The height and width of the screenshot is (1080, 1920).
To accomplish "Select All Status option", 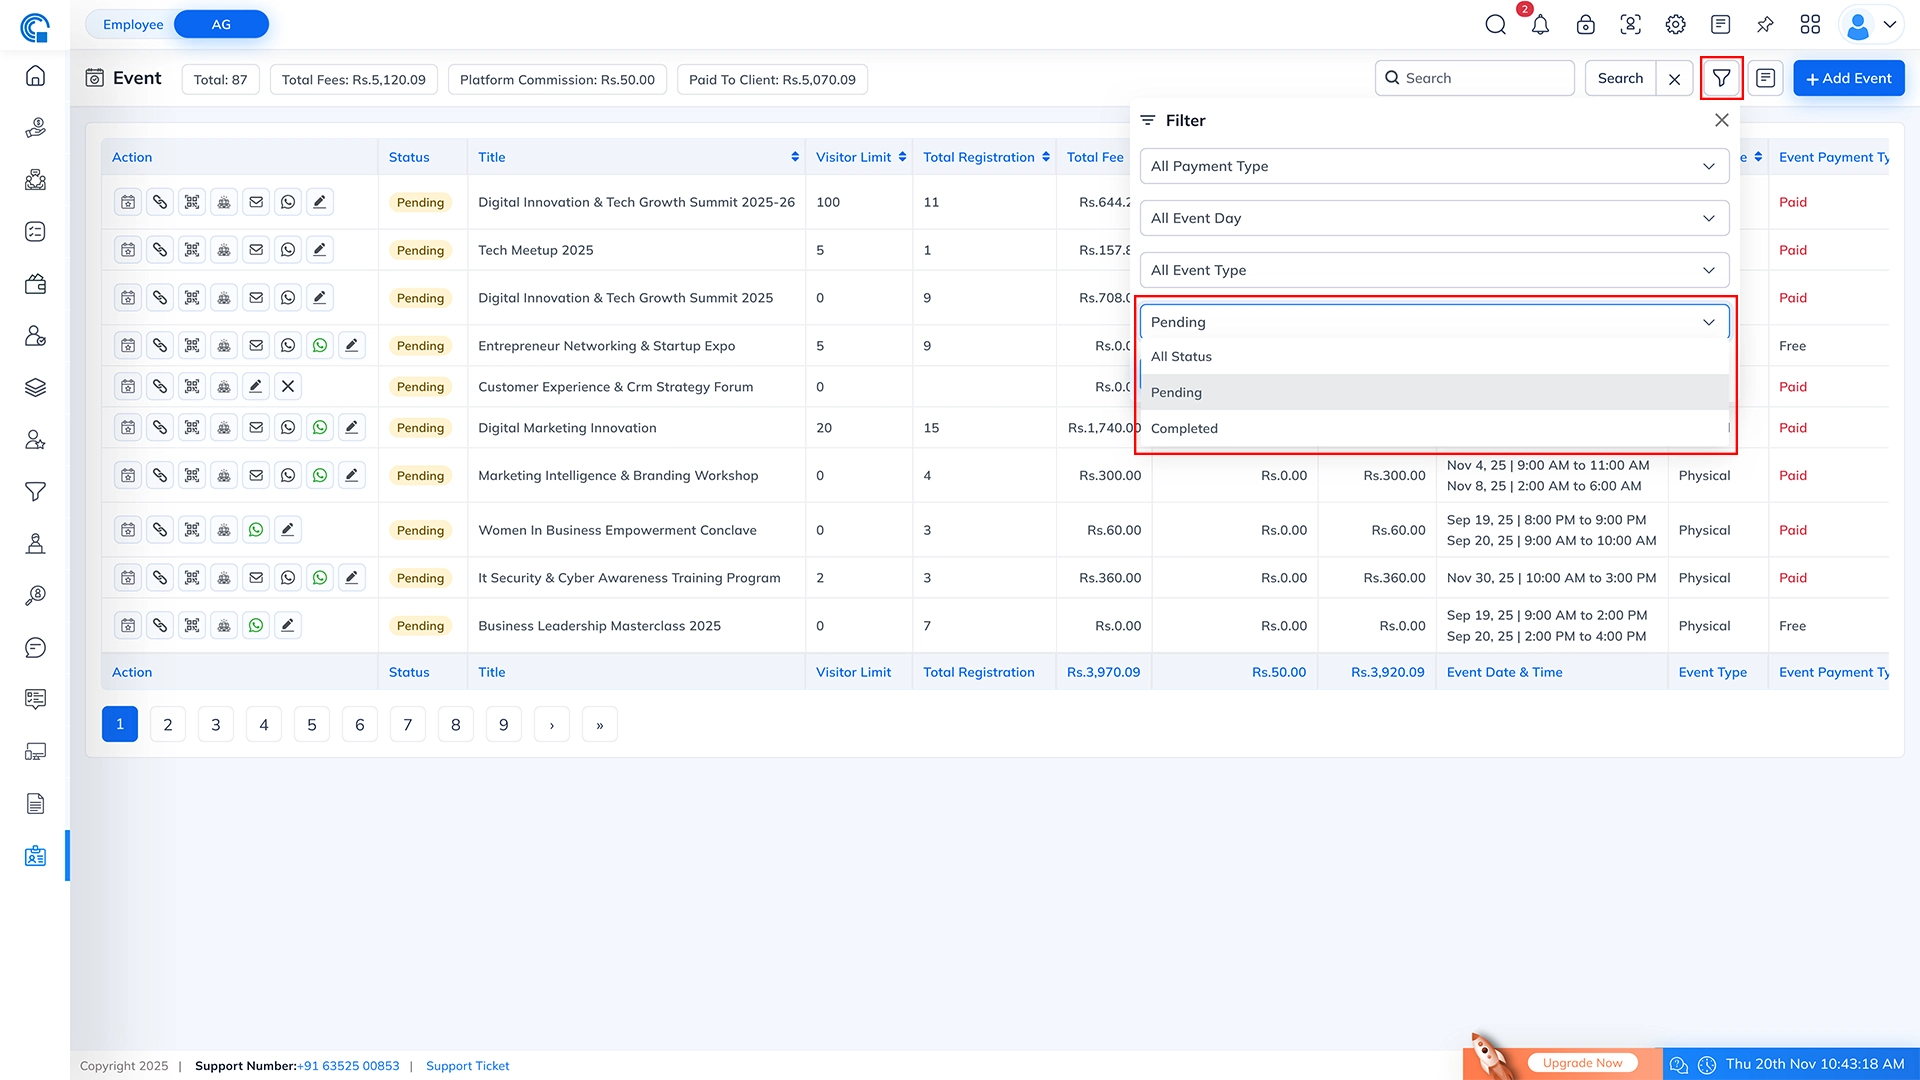I will pos(1181,356).
